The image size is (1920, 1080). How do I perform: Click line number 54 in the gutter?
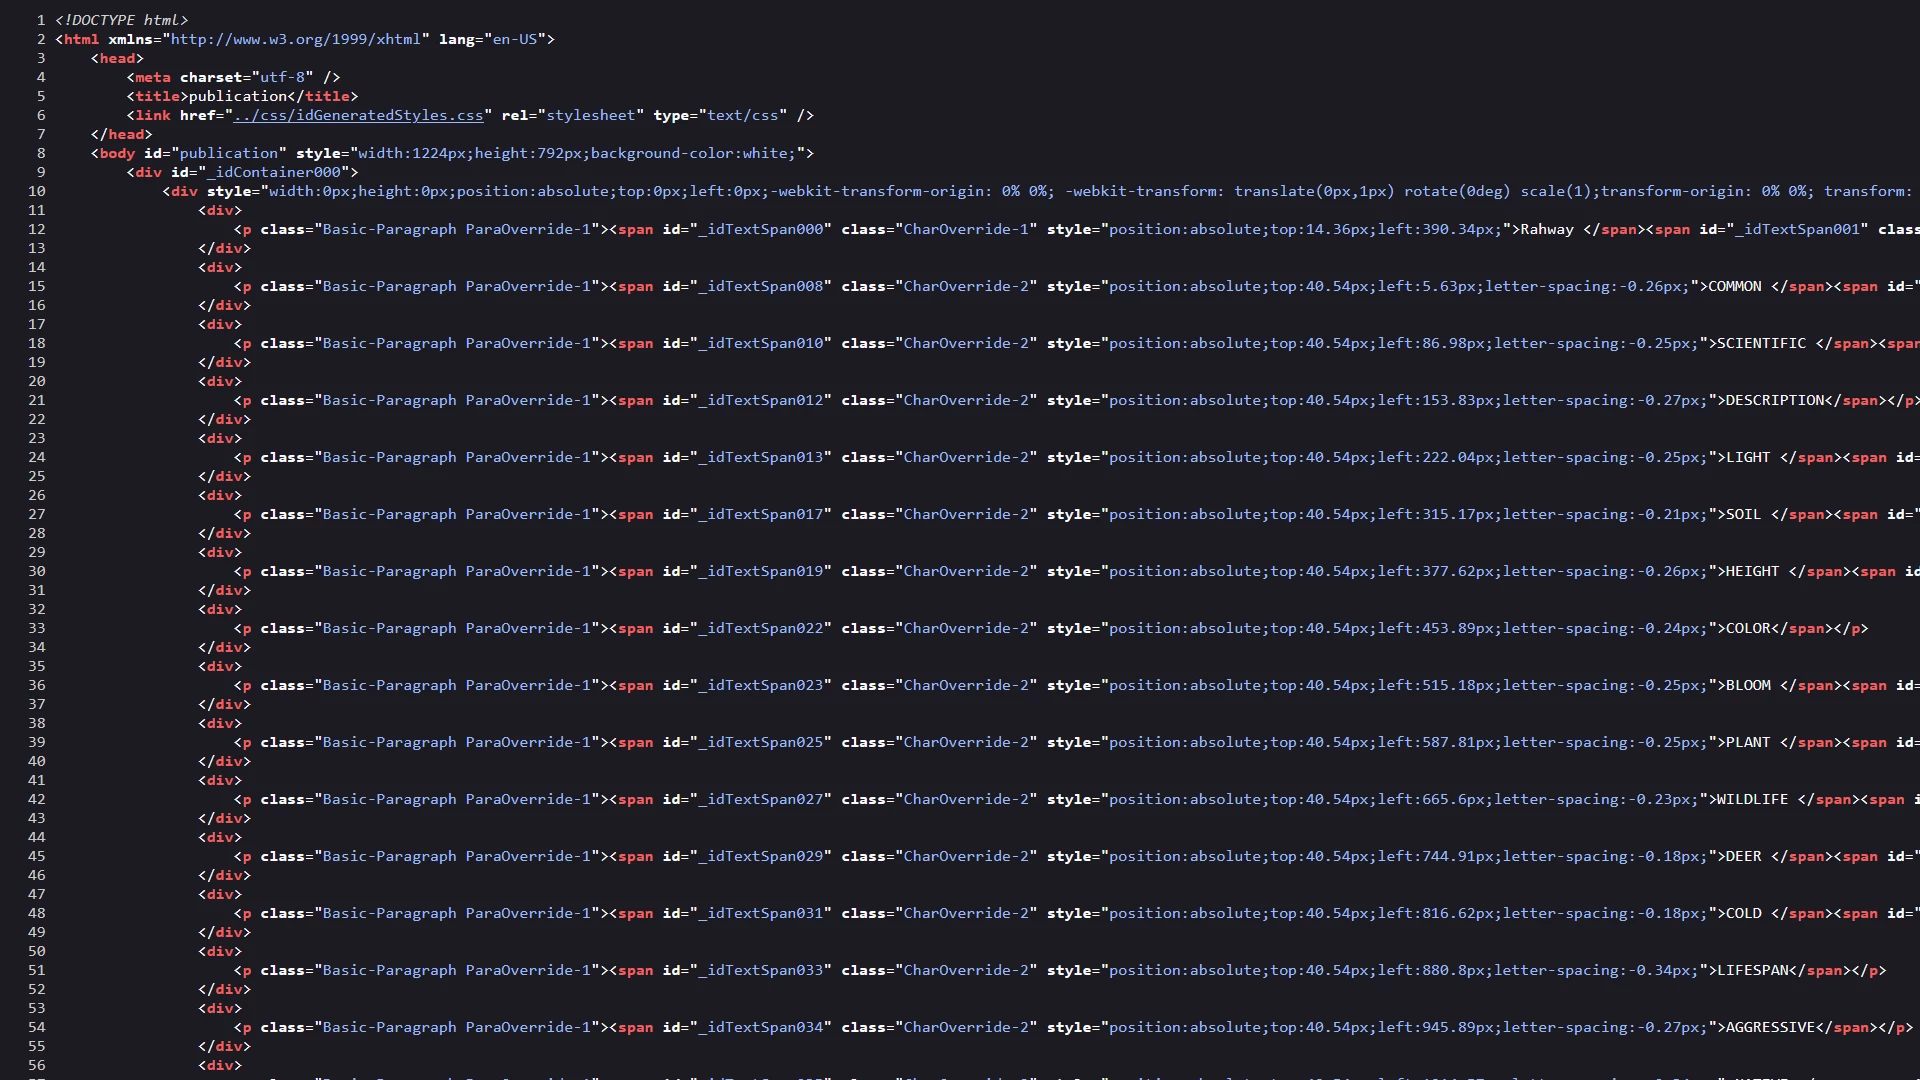(x=37, y=1027)
